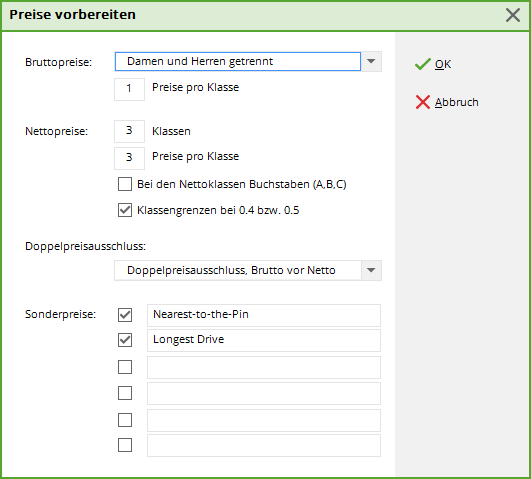The width and height of the screenshot is (531, 479).
Task: Disable the Longest Drive special prize checkbox
Action: pos(125,340)
